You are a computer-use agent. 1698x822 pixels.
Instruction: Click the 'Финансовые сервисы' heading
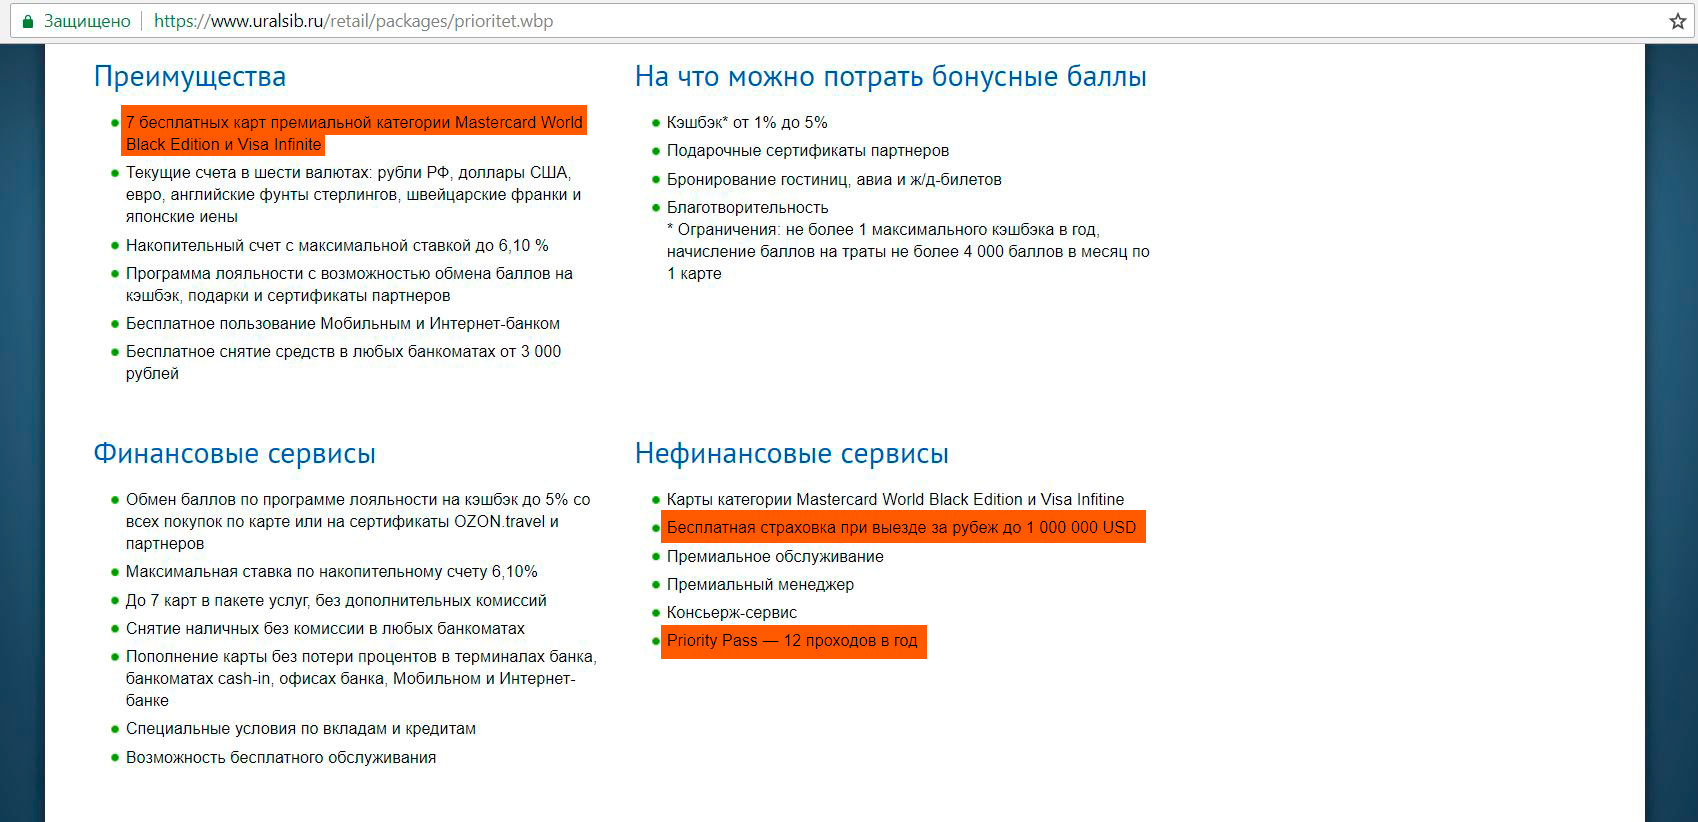pyautogui.click(x=235, y=454)
